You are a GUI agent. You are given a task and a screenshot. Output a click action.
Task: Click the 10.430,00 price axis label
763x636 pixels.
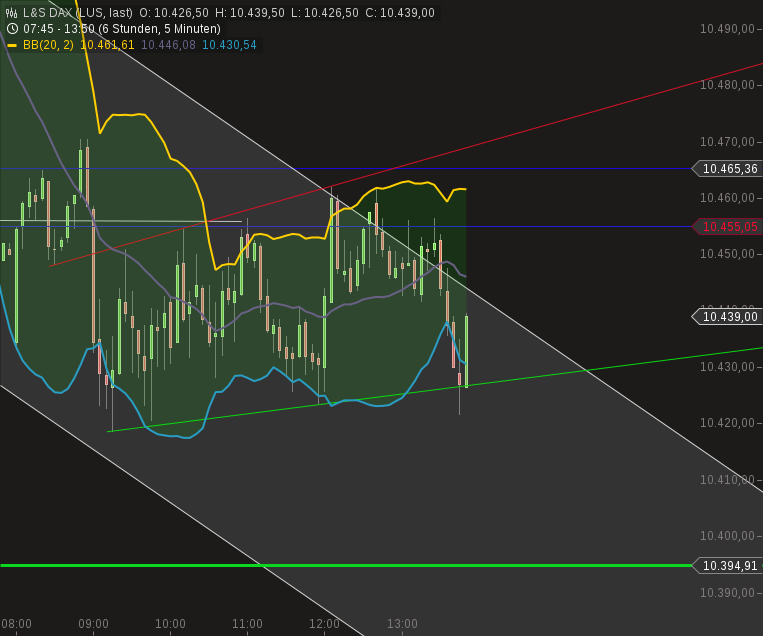[727, 366]
